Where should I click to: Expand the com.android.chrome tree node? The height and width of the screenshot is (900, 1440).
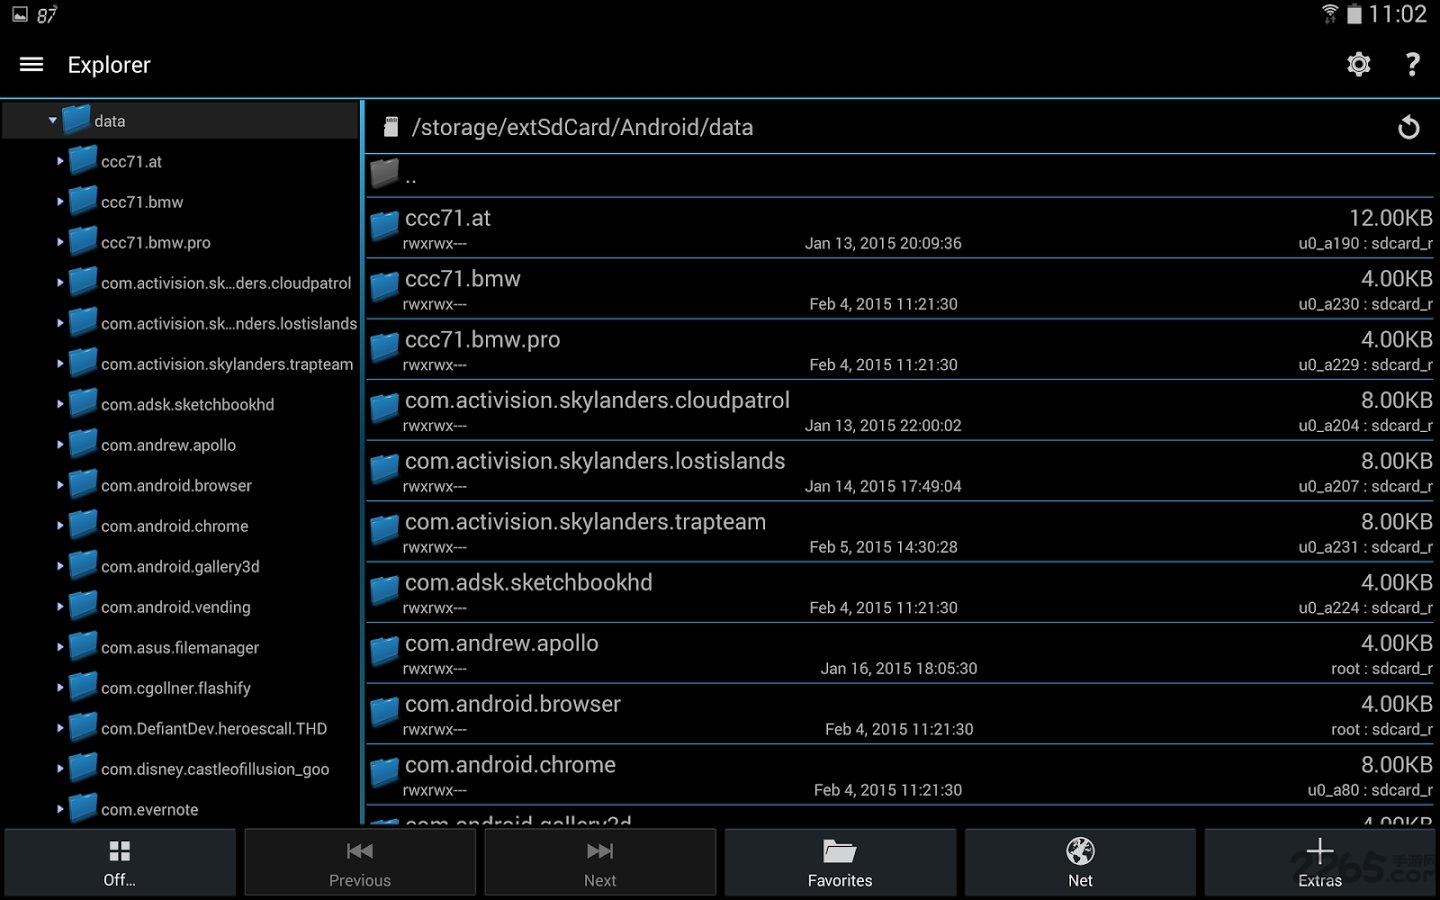pos(60,526)
